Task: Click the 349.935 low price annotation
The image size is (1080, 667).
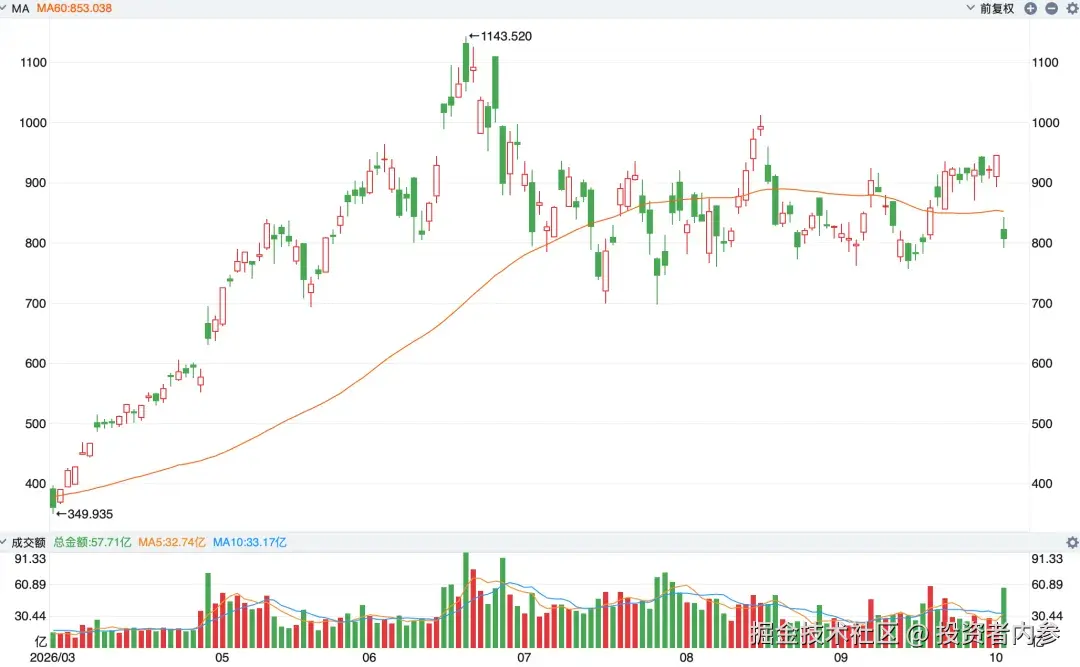Action: coord(85,514)
